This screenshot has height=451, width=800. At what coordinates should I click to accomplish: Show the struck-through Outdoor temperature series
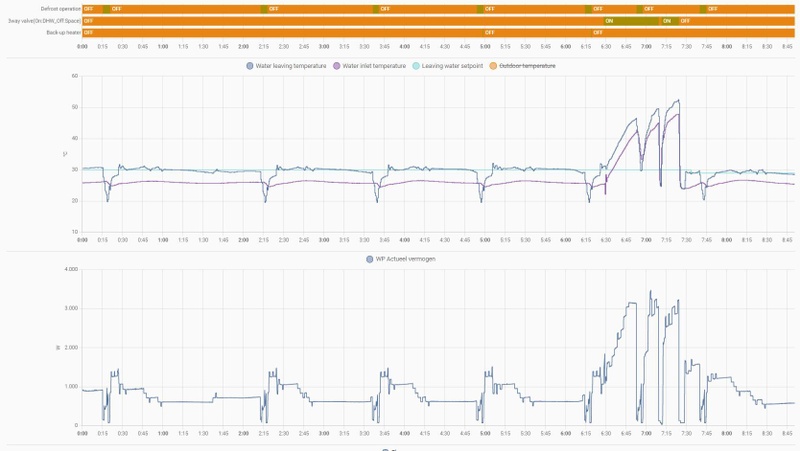coord(522,66)
